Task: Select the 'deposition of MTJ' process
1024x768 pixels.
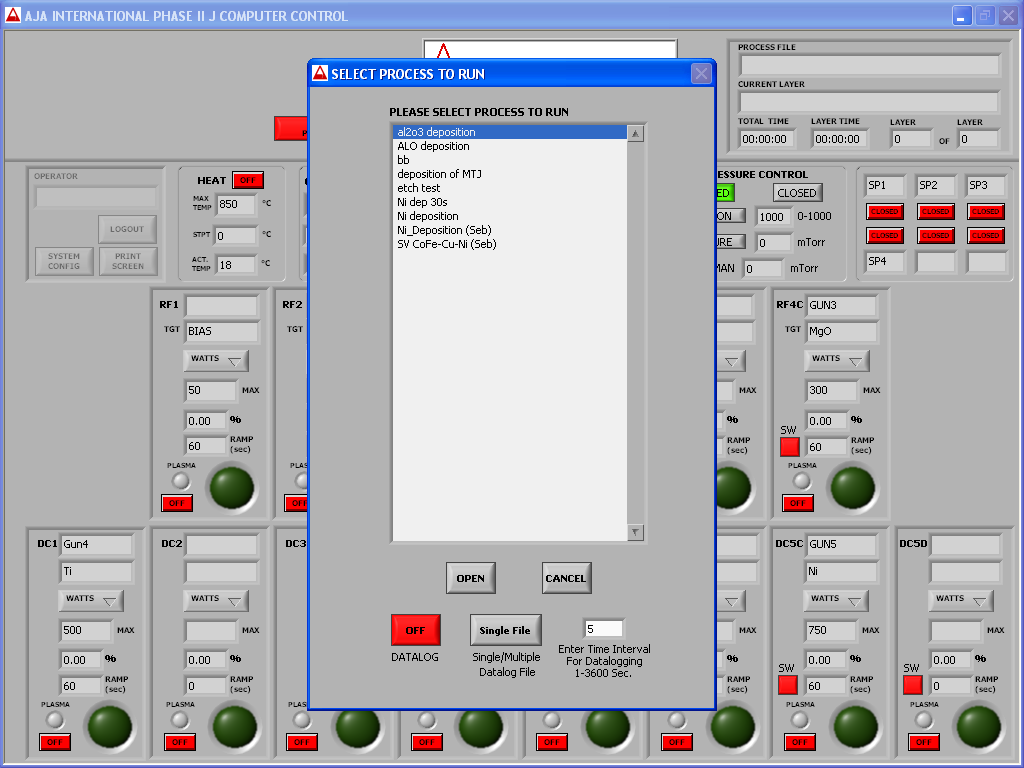Action: click(439, 174)
